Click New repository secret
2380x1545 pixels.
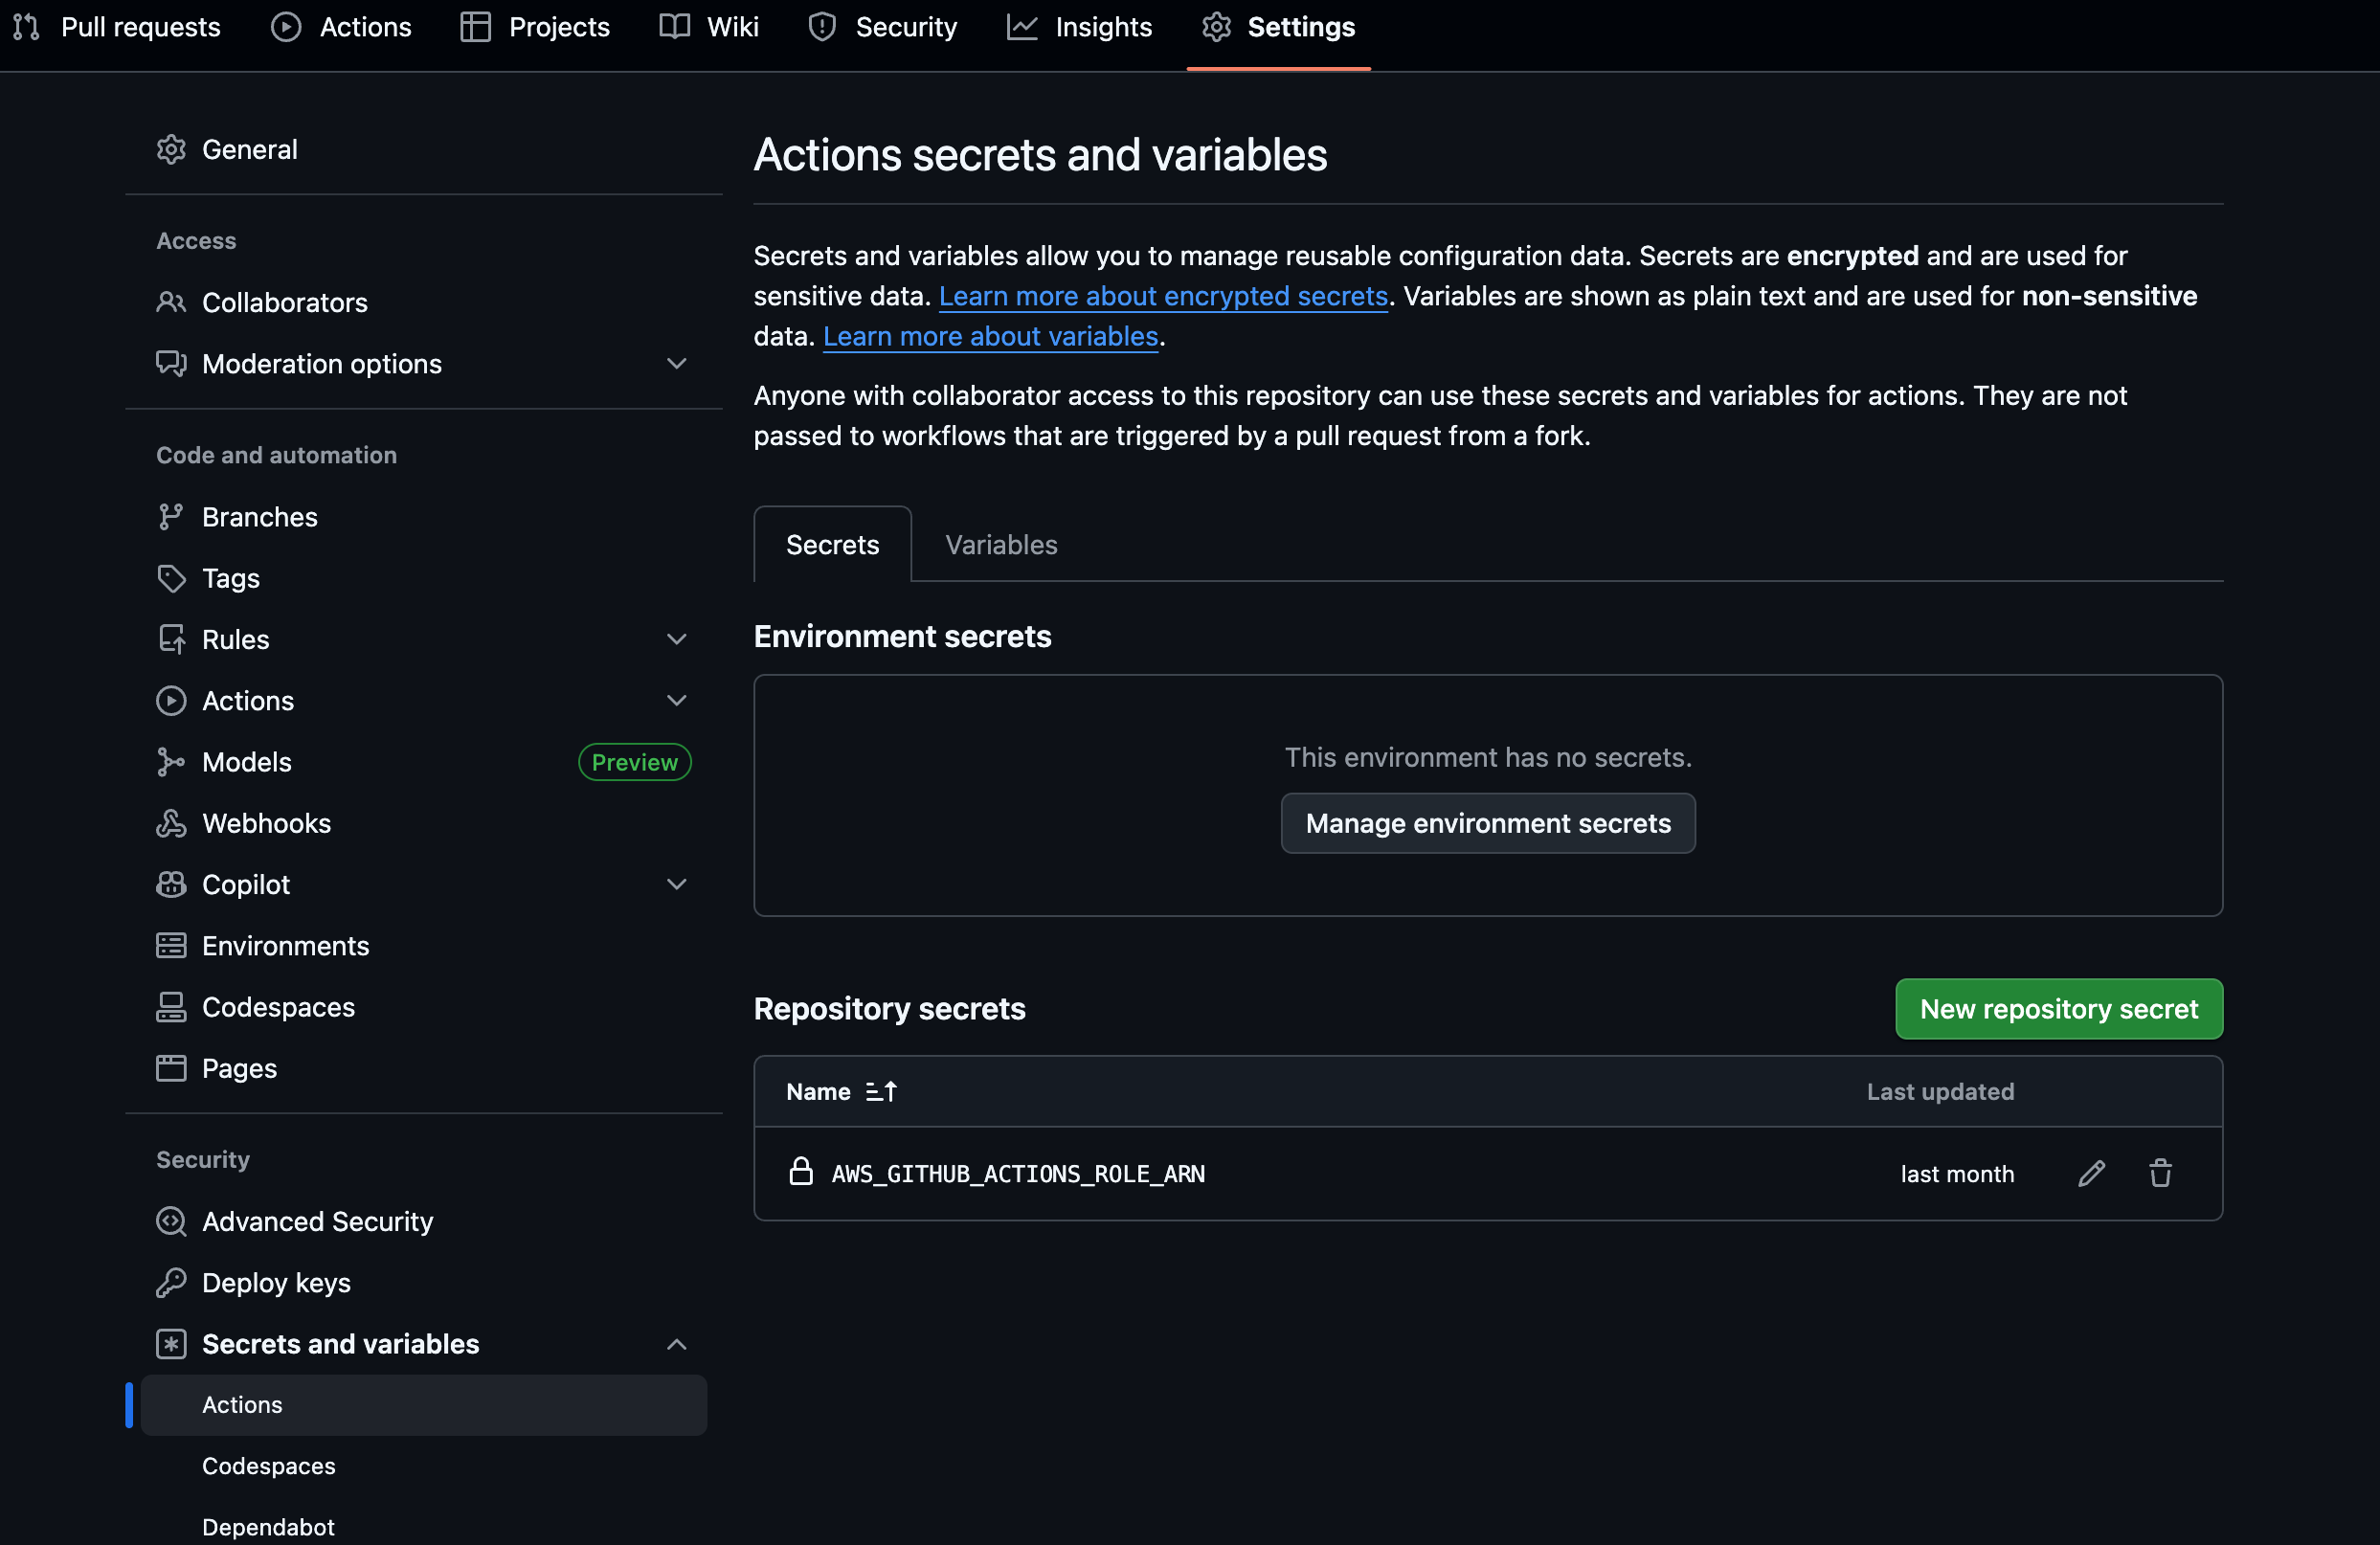[x=2058, y=1008]
